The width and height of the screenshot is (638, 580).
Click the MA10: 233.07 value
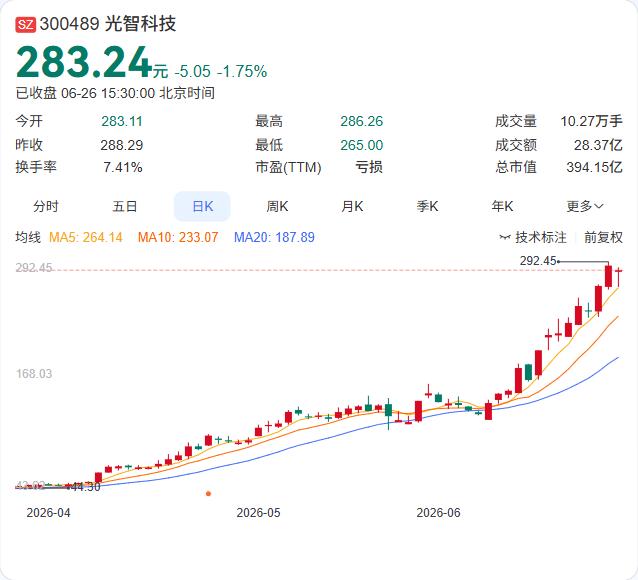click(178, 237)
